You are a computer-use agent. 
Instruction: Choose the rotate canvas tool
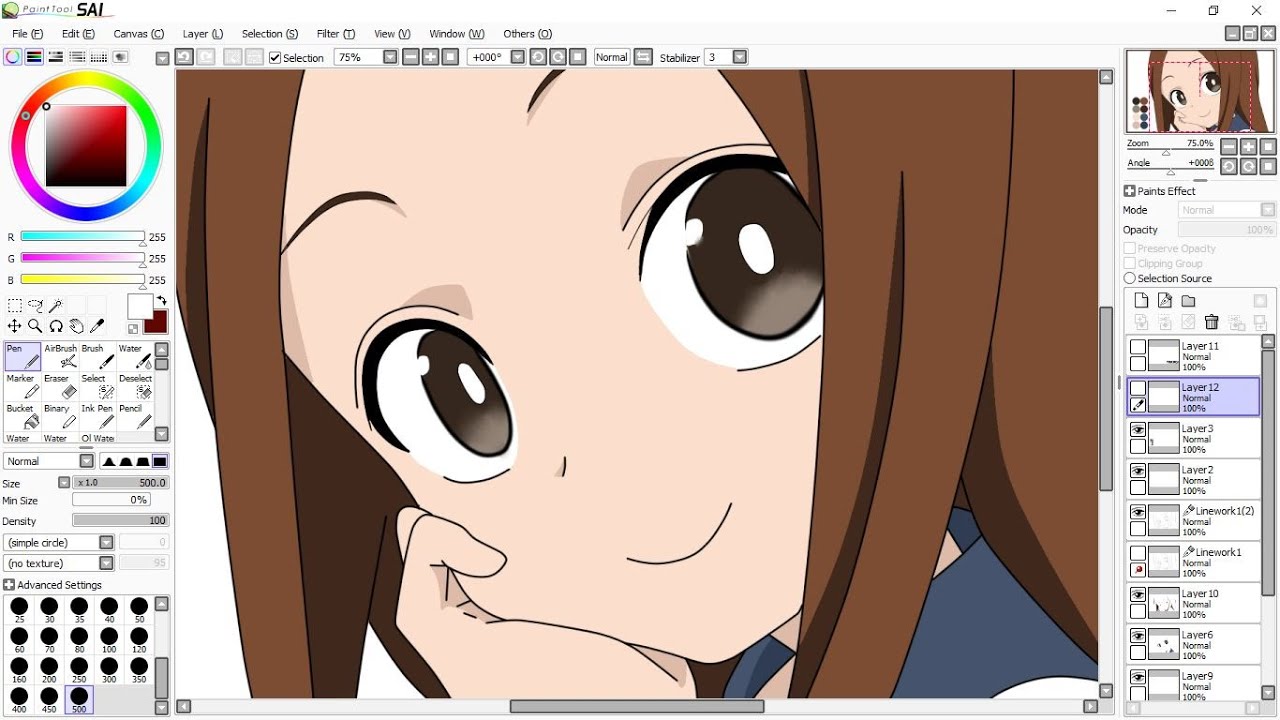pyautogui.click(x=56, y=326)
